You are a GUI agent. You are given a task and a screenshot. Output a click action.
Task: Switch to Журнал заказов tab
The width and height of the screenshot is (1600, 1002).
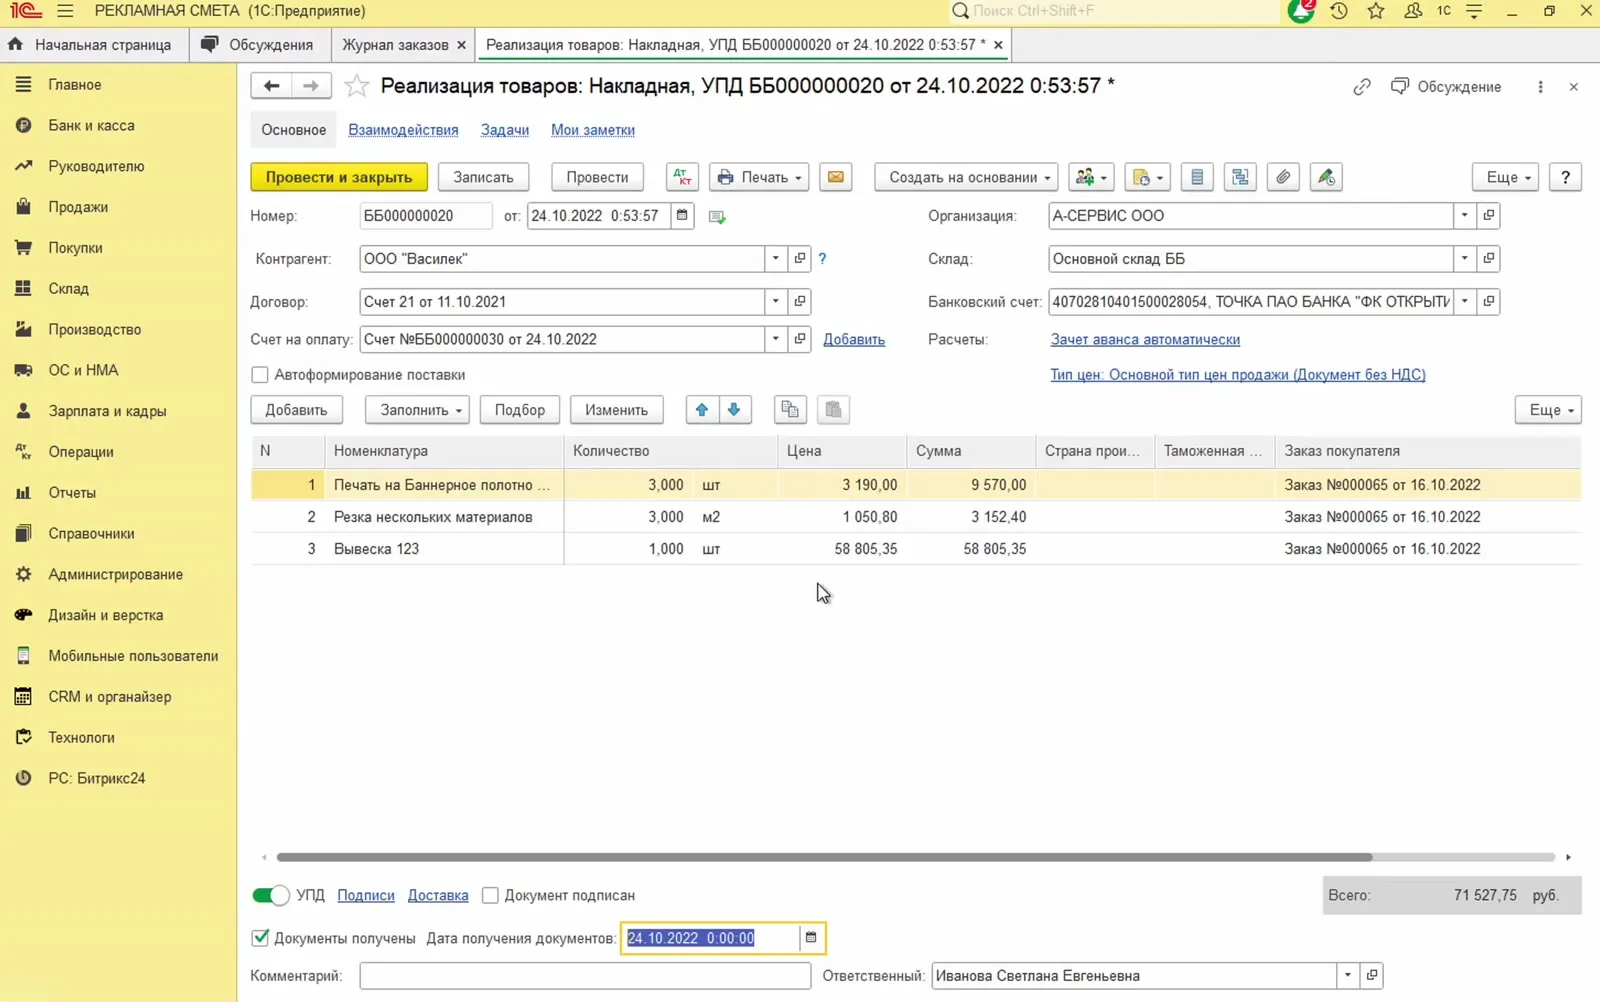click(395, 45)
